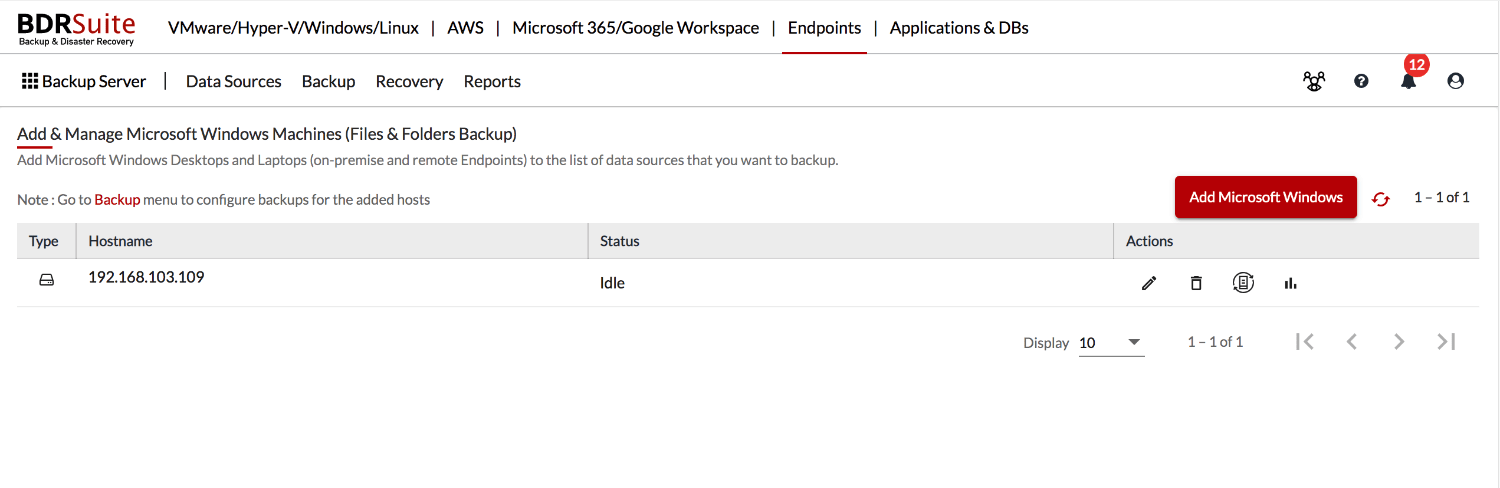Edit the 192.168.103.109 host with pencil icon
Image resolution: width=1500 pixels, height=488 pixels.
(1149, 283)
